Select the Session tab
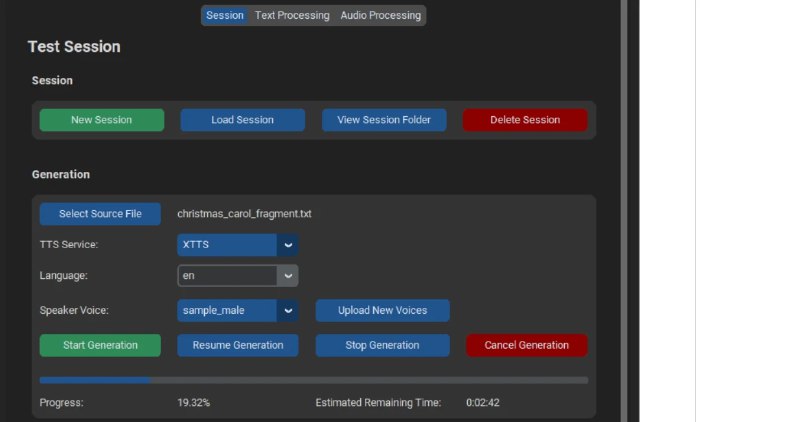 [225, 16]
